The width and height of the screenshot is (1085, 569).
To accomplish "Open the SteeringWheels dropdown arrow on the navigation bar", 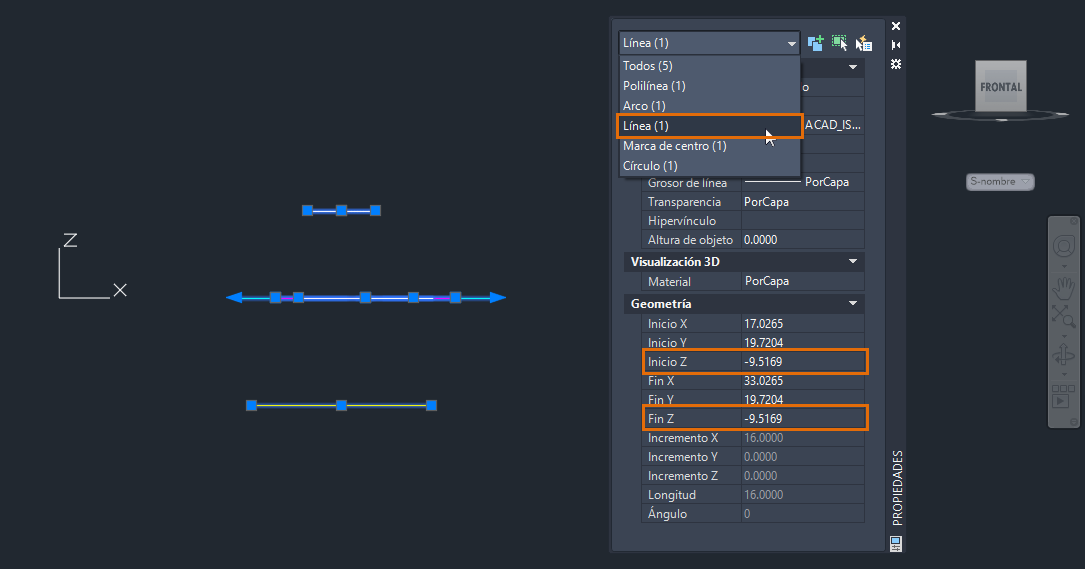I will point(1064,266).
